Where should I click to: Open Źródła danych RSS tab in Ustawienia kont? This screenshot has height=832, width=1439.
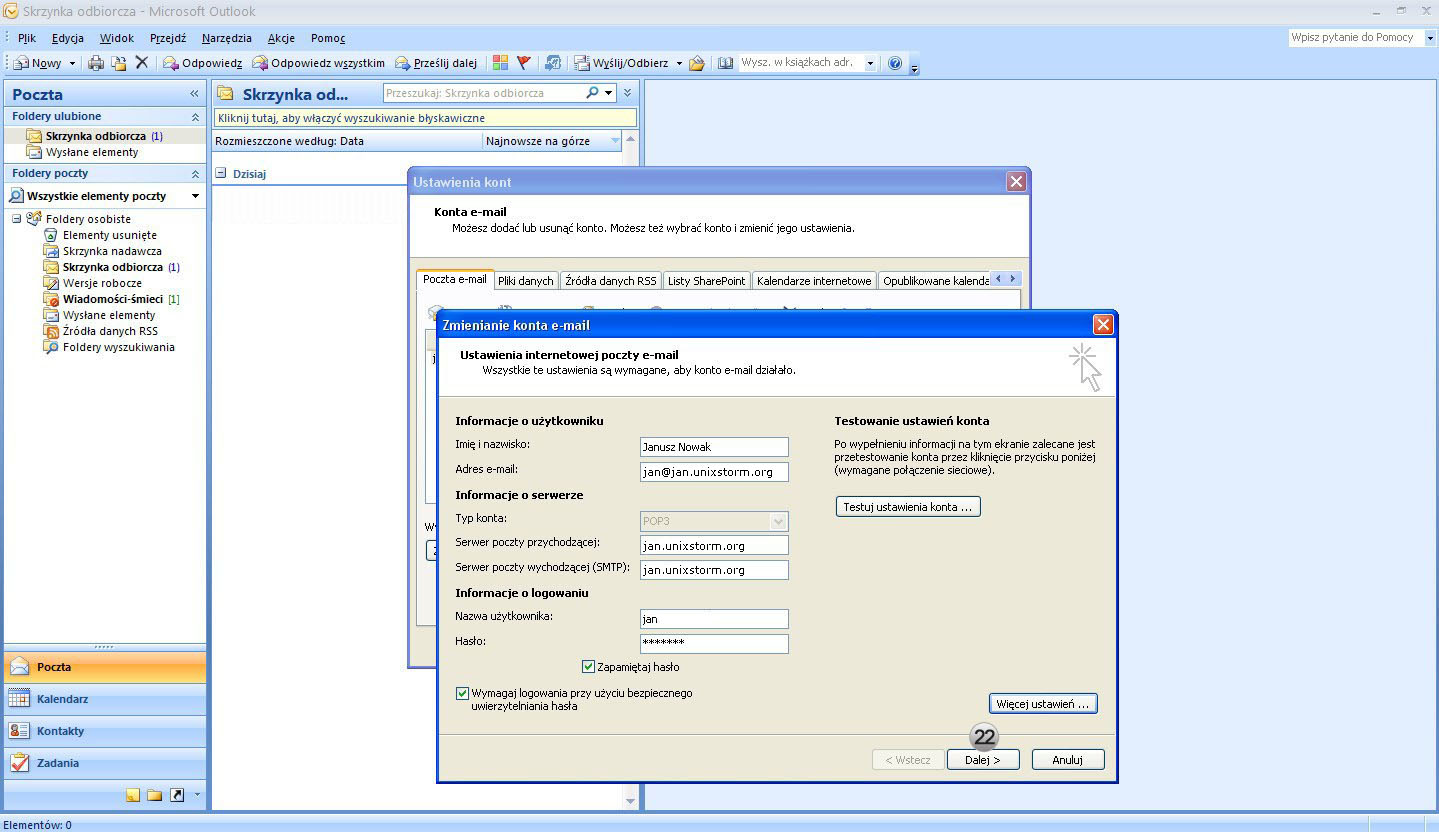[x=611, y=281]
